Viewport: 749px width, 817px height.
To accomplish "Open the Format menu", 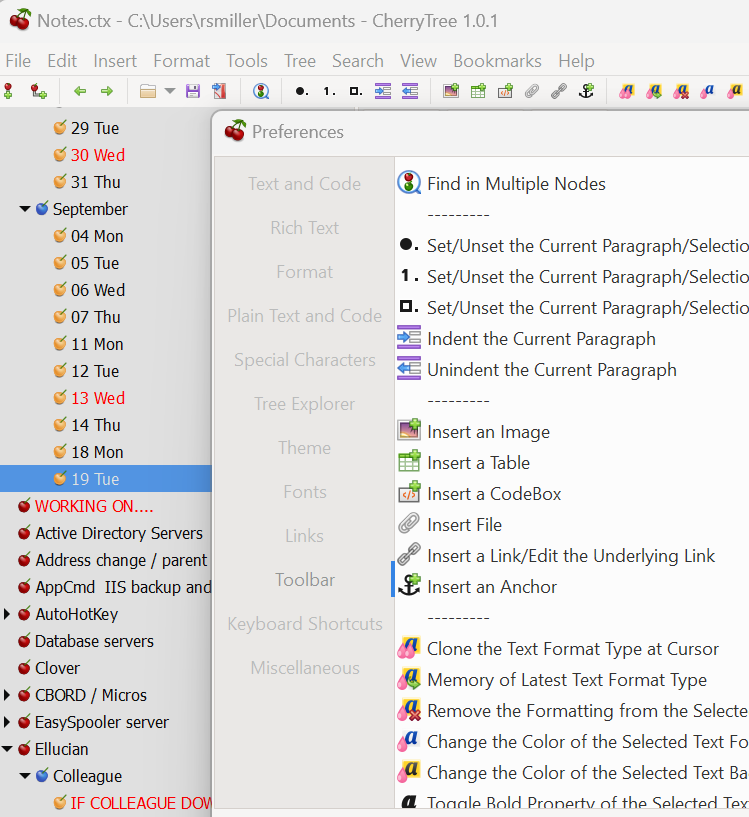I will [181, 61].
